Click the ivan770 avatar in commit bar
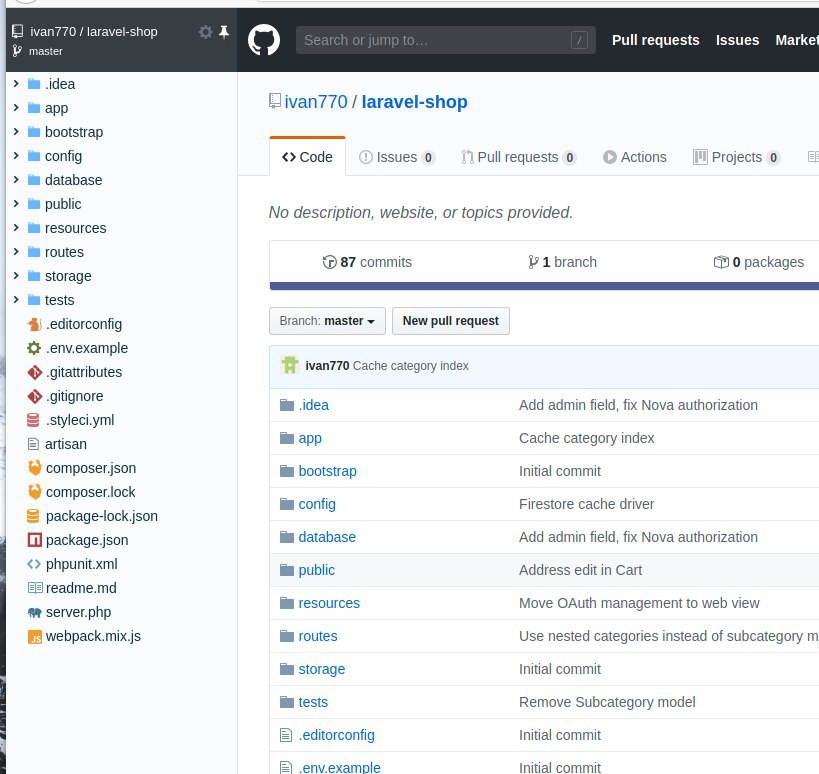The width and height of the screenshot is (819, 774). (x=290, y=366)
